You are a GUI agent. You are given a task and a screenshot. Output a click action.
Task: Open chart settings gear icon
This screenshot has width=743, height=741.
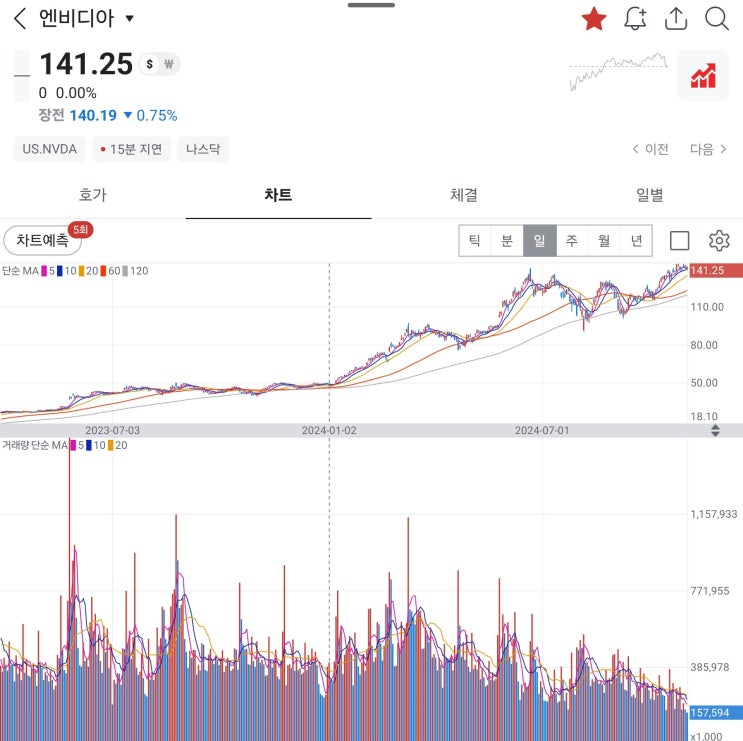(x=719, y=240)
